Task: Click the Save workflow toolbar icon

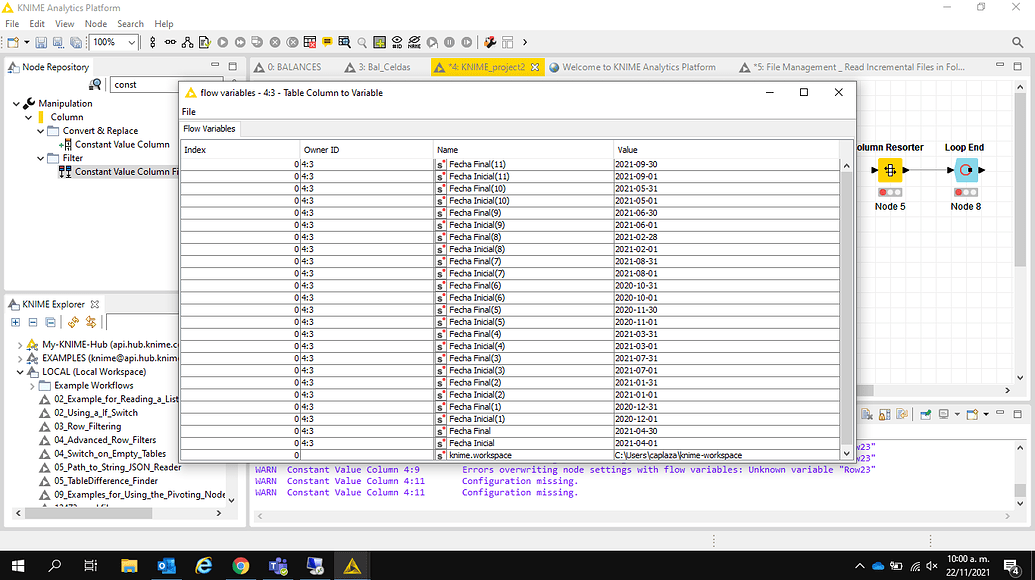Action: [x=40, y=42]
